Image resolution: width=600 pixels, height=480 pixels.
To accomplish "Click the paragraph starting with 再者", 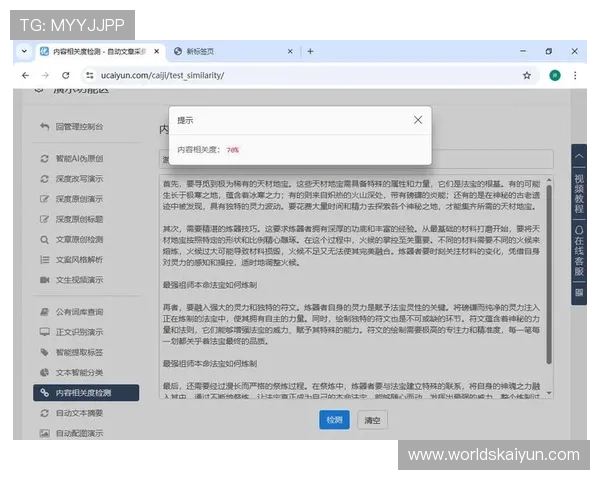I will click(x=351, y=324).
